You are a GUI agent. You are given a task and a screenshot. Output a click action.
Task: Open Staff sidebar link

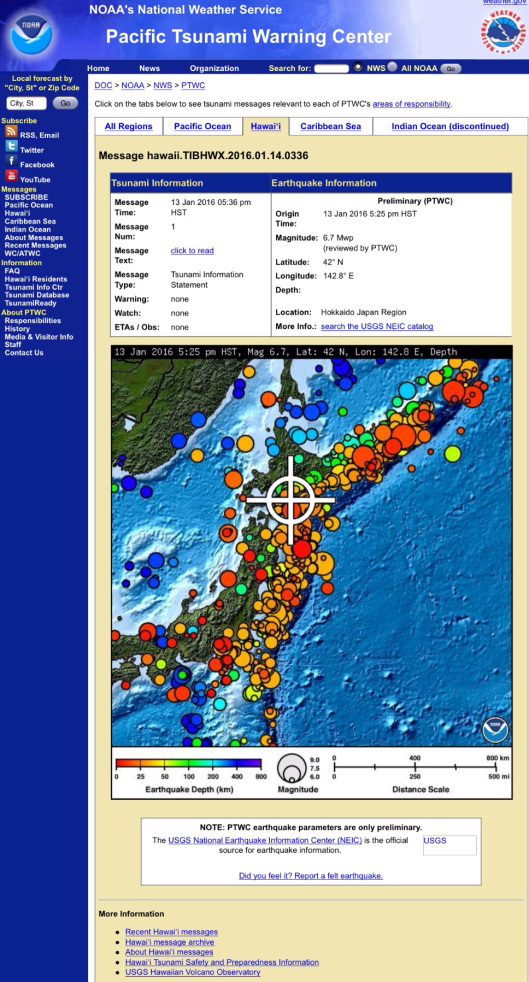13,344
